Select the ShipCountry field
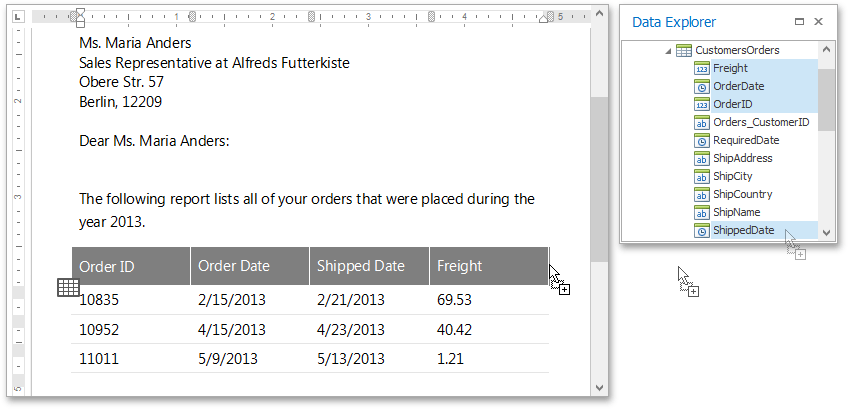This screenshot has width=848, height=409. pyautogui.click(x=742, y=194)
